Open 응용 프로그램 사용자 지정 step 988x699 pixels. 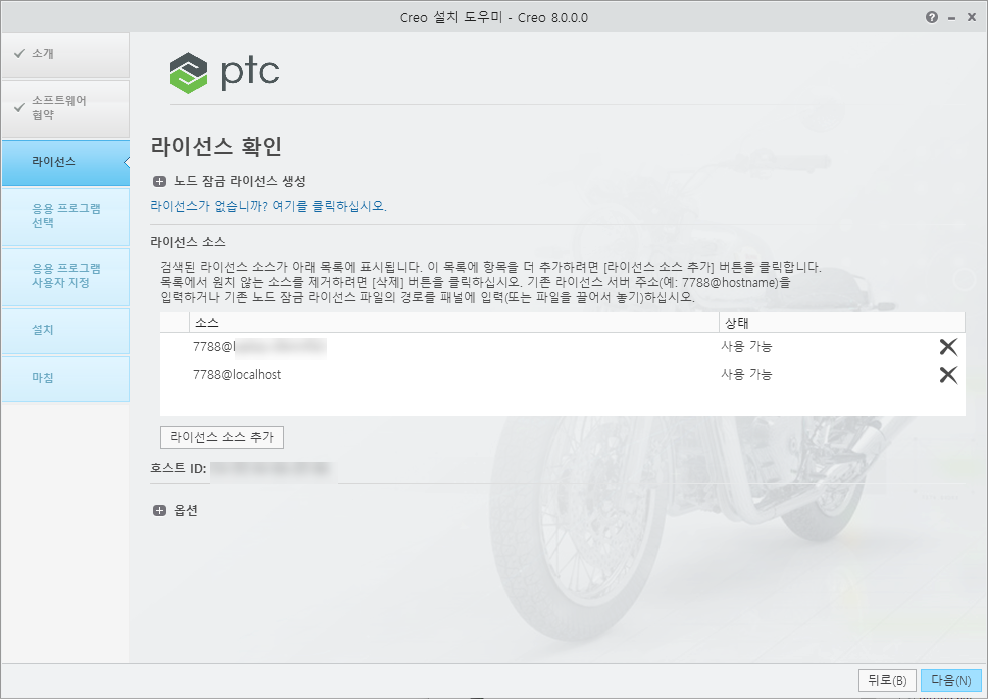66,276
